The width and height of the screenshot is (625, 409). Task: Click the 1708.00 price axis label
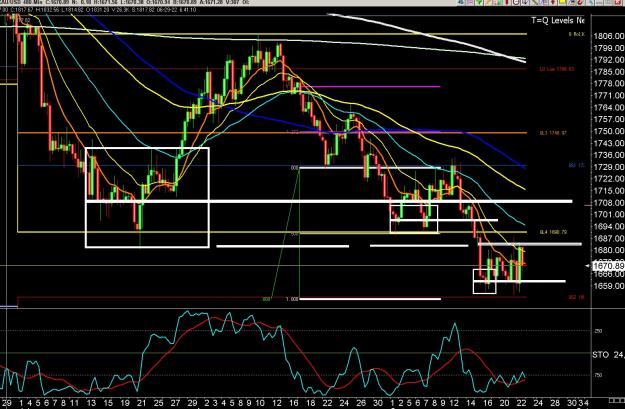609,203
